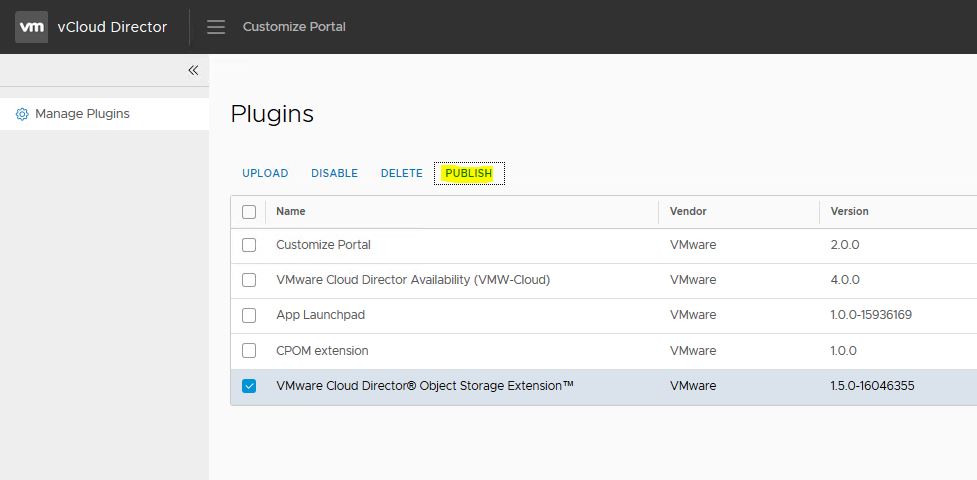This screenshot has width=977, height=480.
Task: Toggle the select-all checkbox in the header
Action: (x=249, y=212)
